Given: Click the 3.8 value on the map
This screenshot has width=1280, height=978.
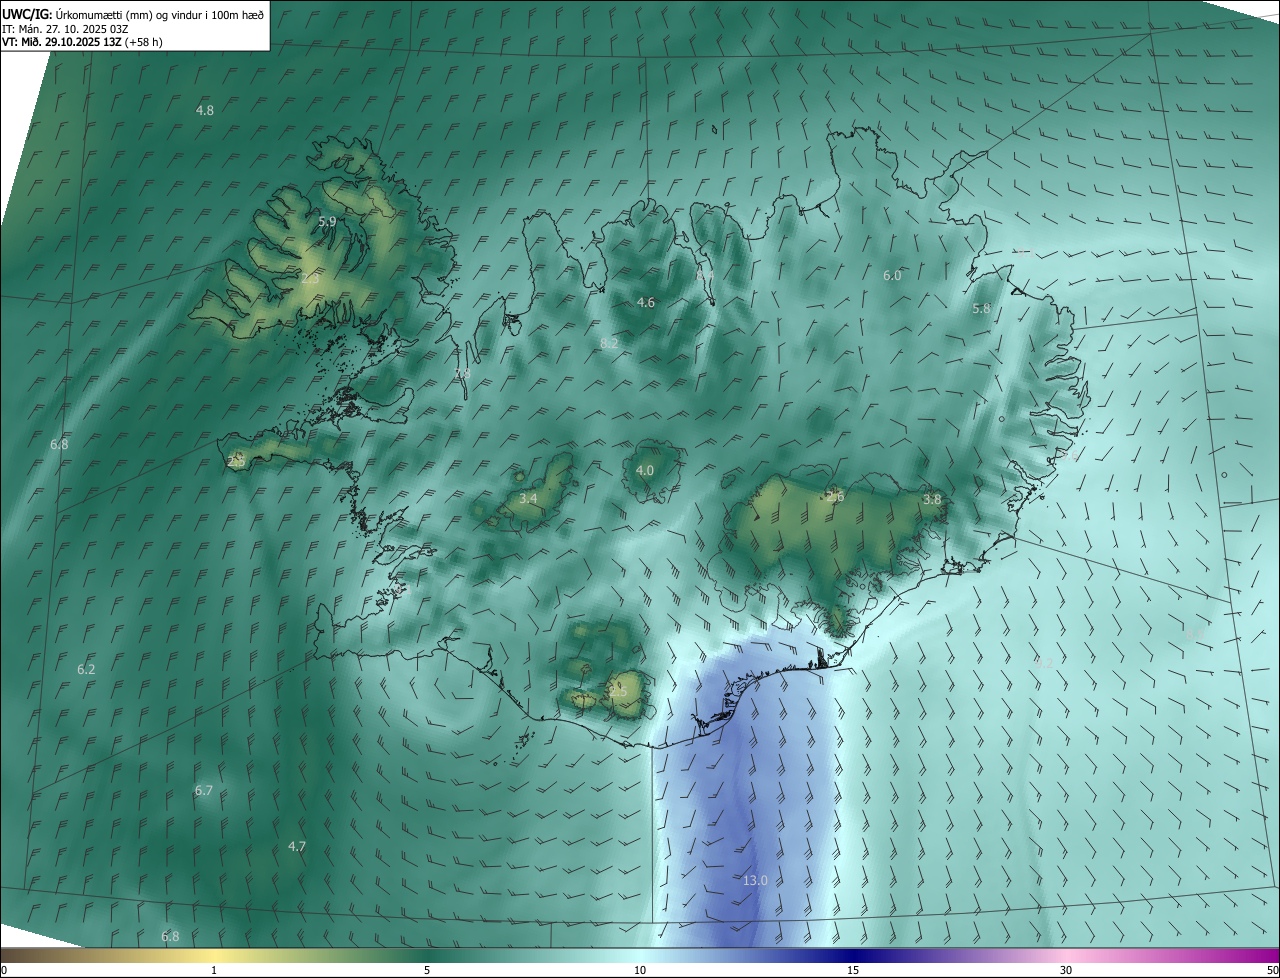Looking at the screenshot, I should 932,499.
